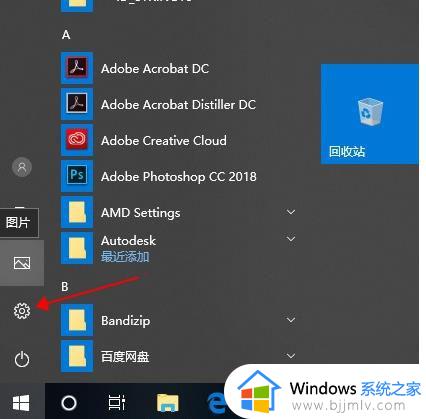Viewport: 426px width, 419px height.
Task: Select the Adobe Acrobat DC label
Action: (155, 69)
